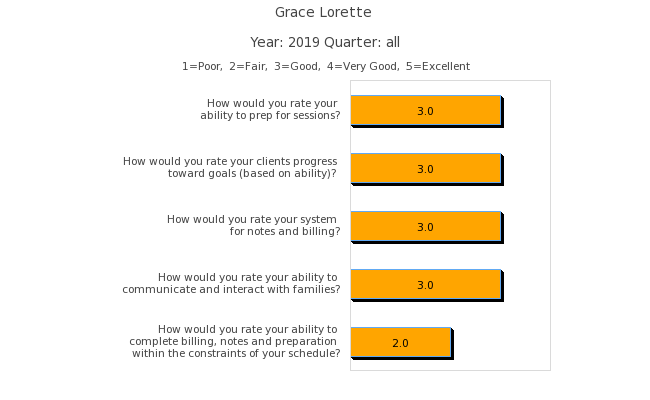Select the Year: 2019 text
Screen dimensions: 650x400
287,43
